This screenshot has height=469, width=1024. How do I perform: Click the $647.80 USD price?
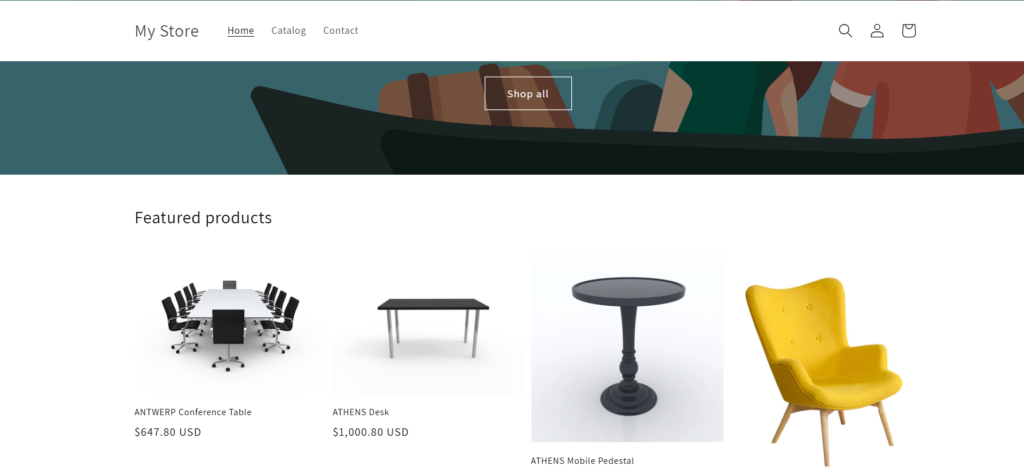point(168,432)
